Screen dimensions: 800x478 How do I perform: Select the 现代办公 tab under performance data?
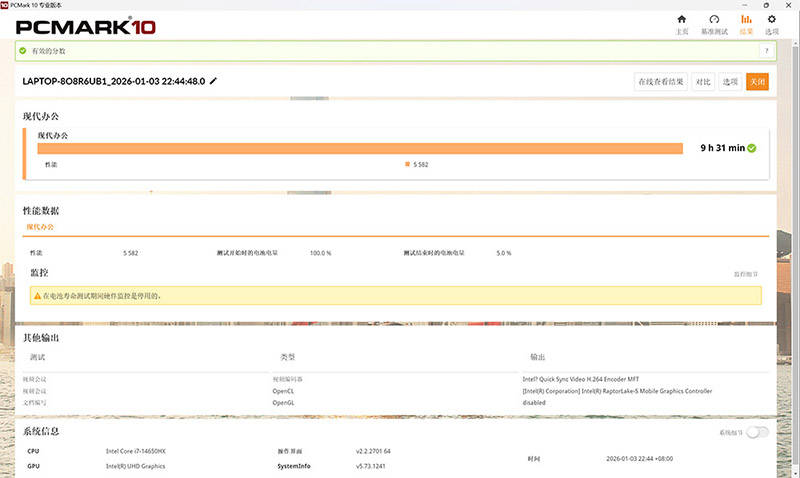point(40,227)
